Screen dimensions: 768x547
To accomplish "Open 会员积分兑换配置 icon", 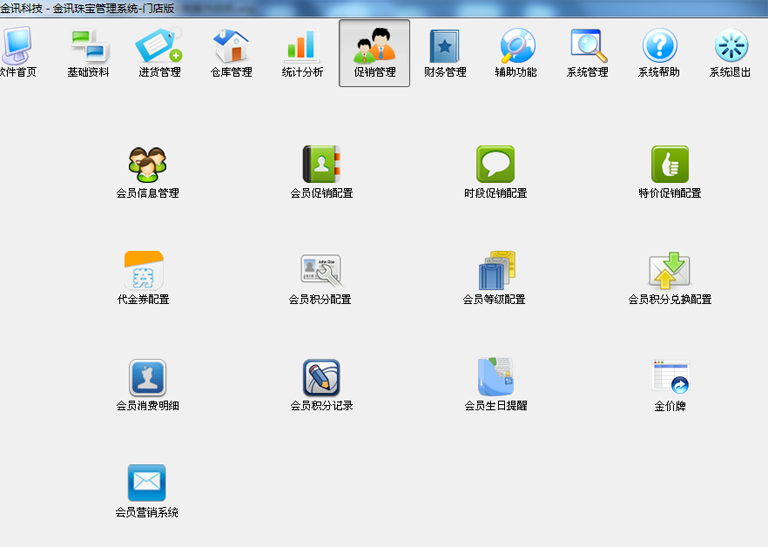I will click(669, 271).
